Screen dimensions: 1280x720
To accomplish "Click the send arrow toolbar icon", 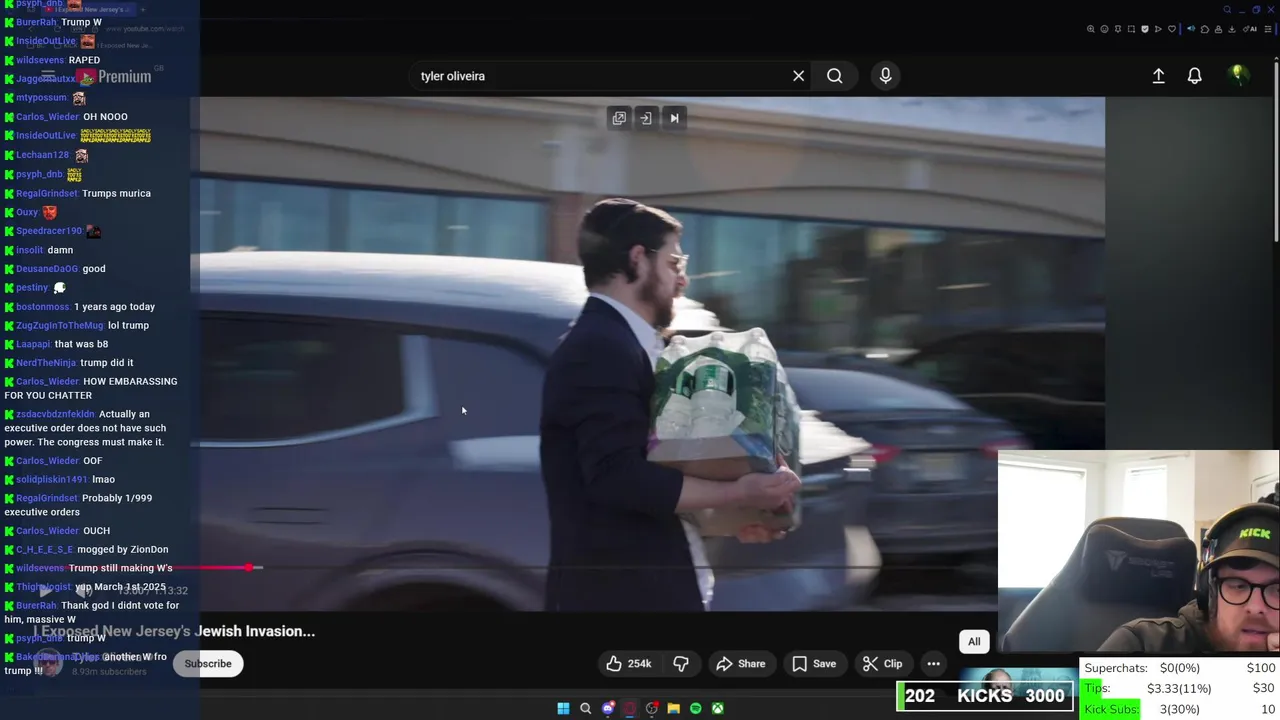I will 1158,29.
